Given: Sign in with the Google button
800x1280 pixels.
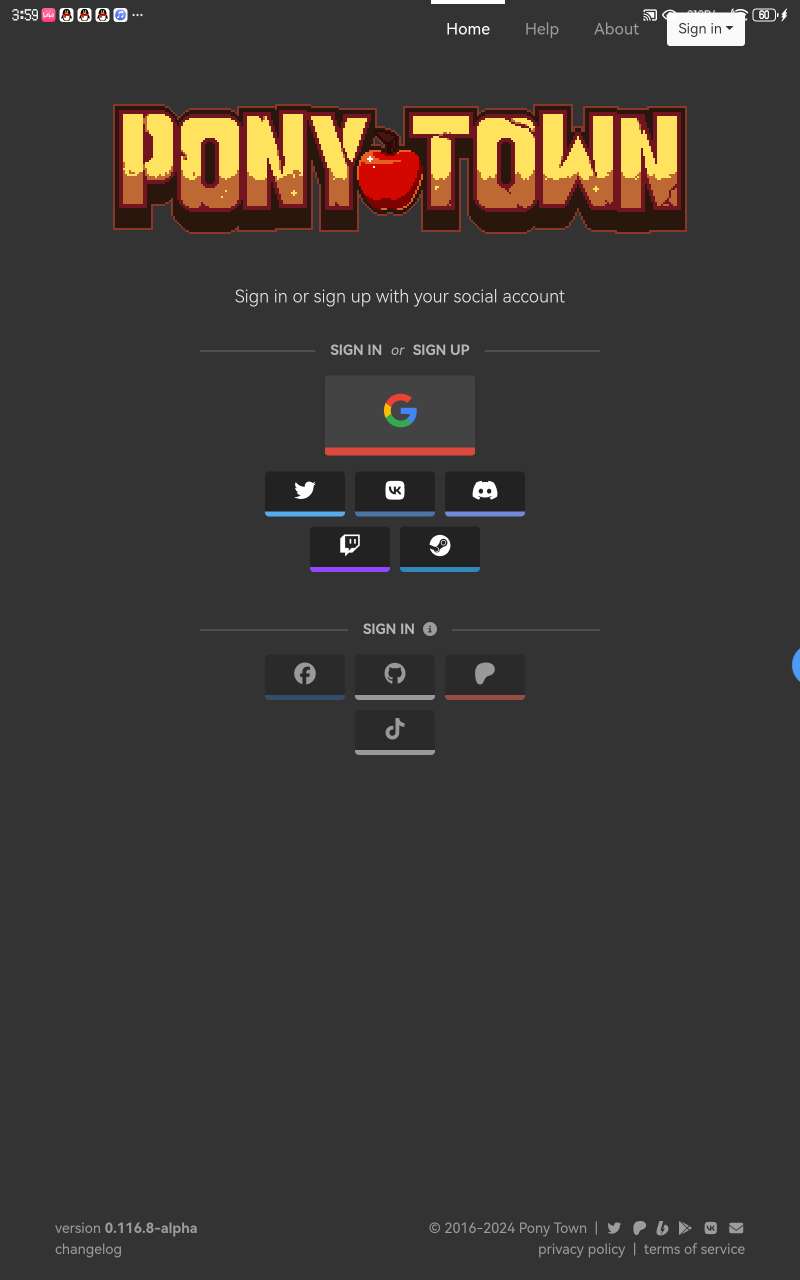Looking at the screenshot, I should (400, 415).
